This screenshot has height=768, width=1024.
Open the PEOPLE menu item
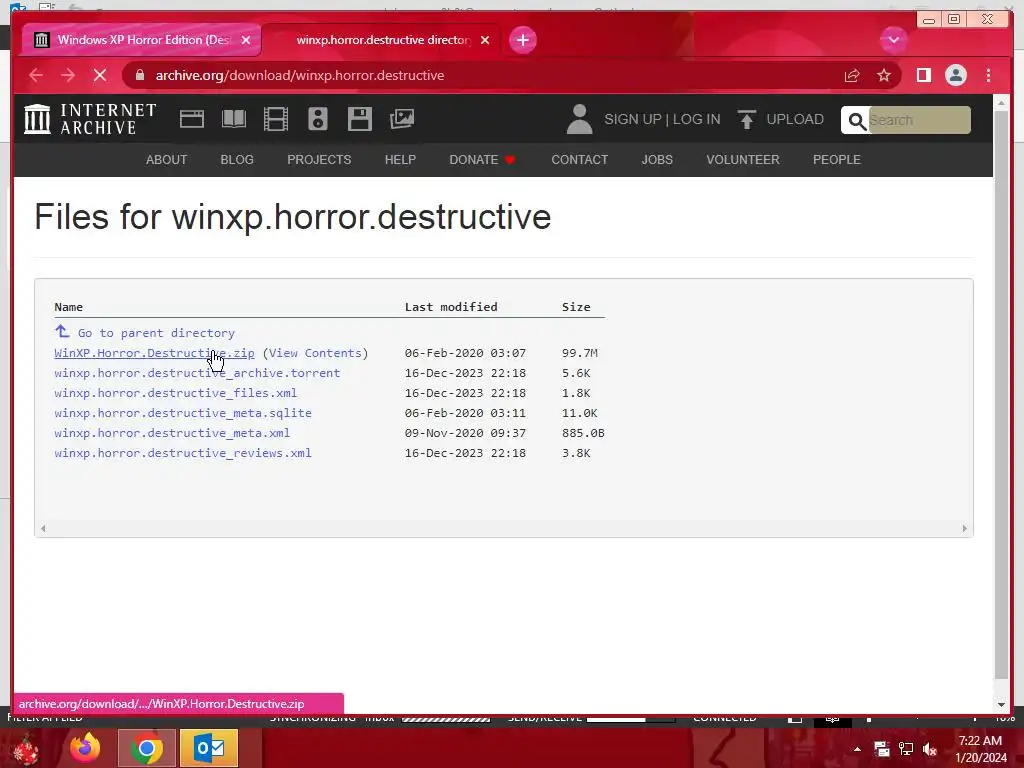(837, 159)
